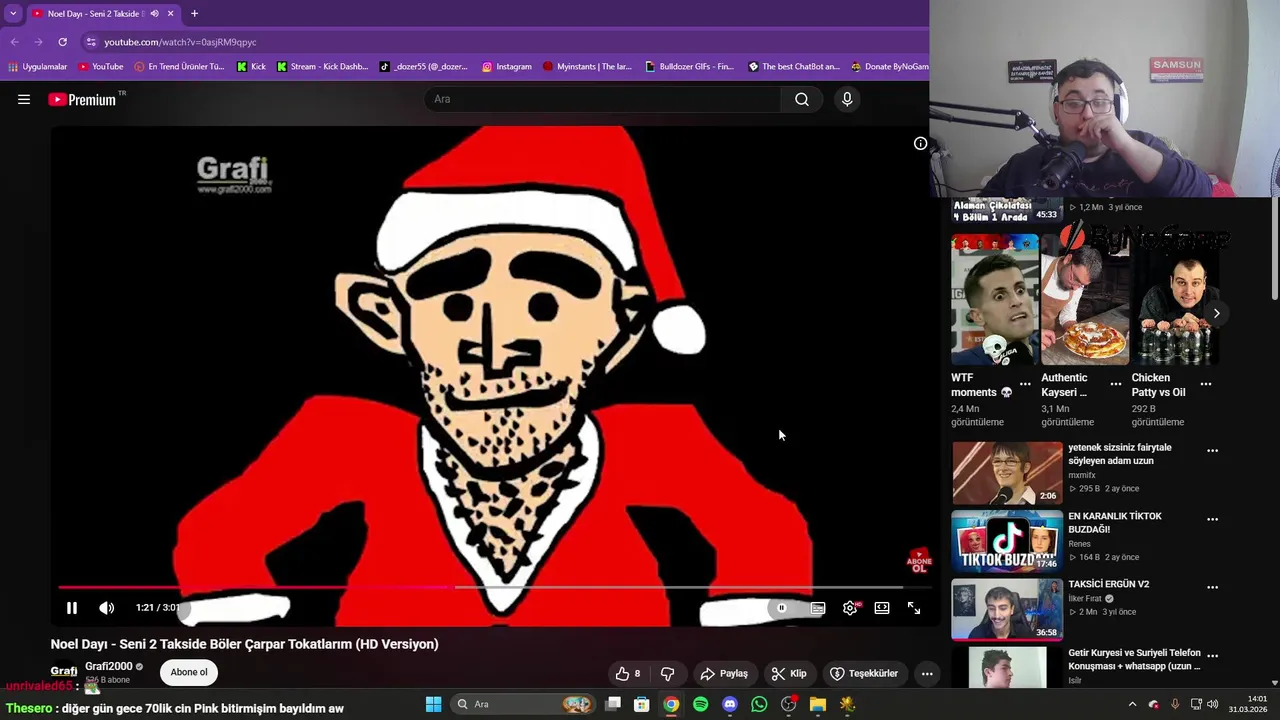Open options for Authentic Kayseri short
The height and width of the screenshot is (720, 1280).
(1116, 384)
